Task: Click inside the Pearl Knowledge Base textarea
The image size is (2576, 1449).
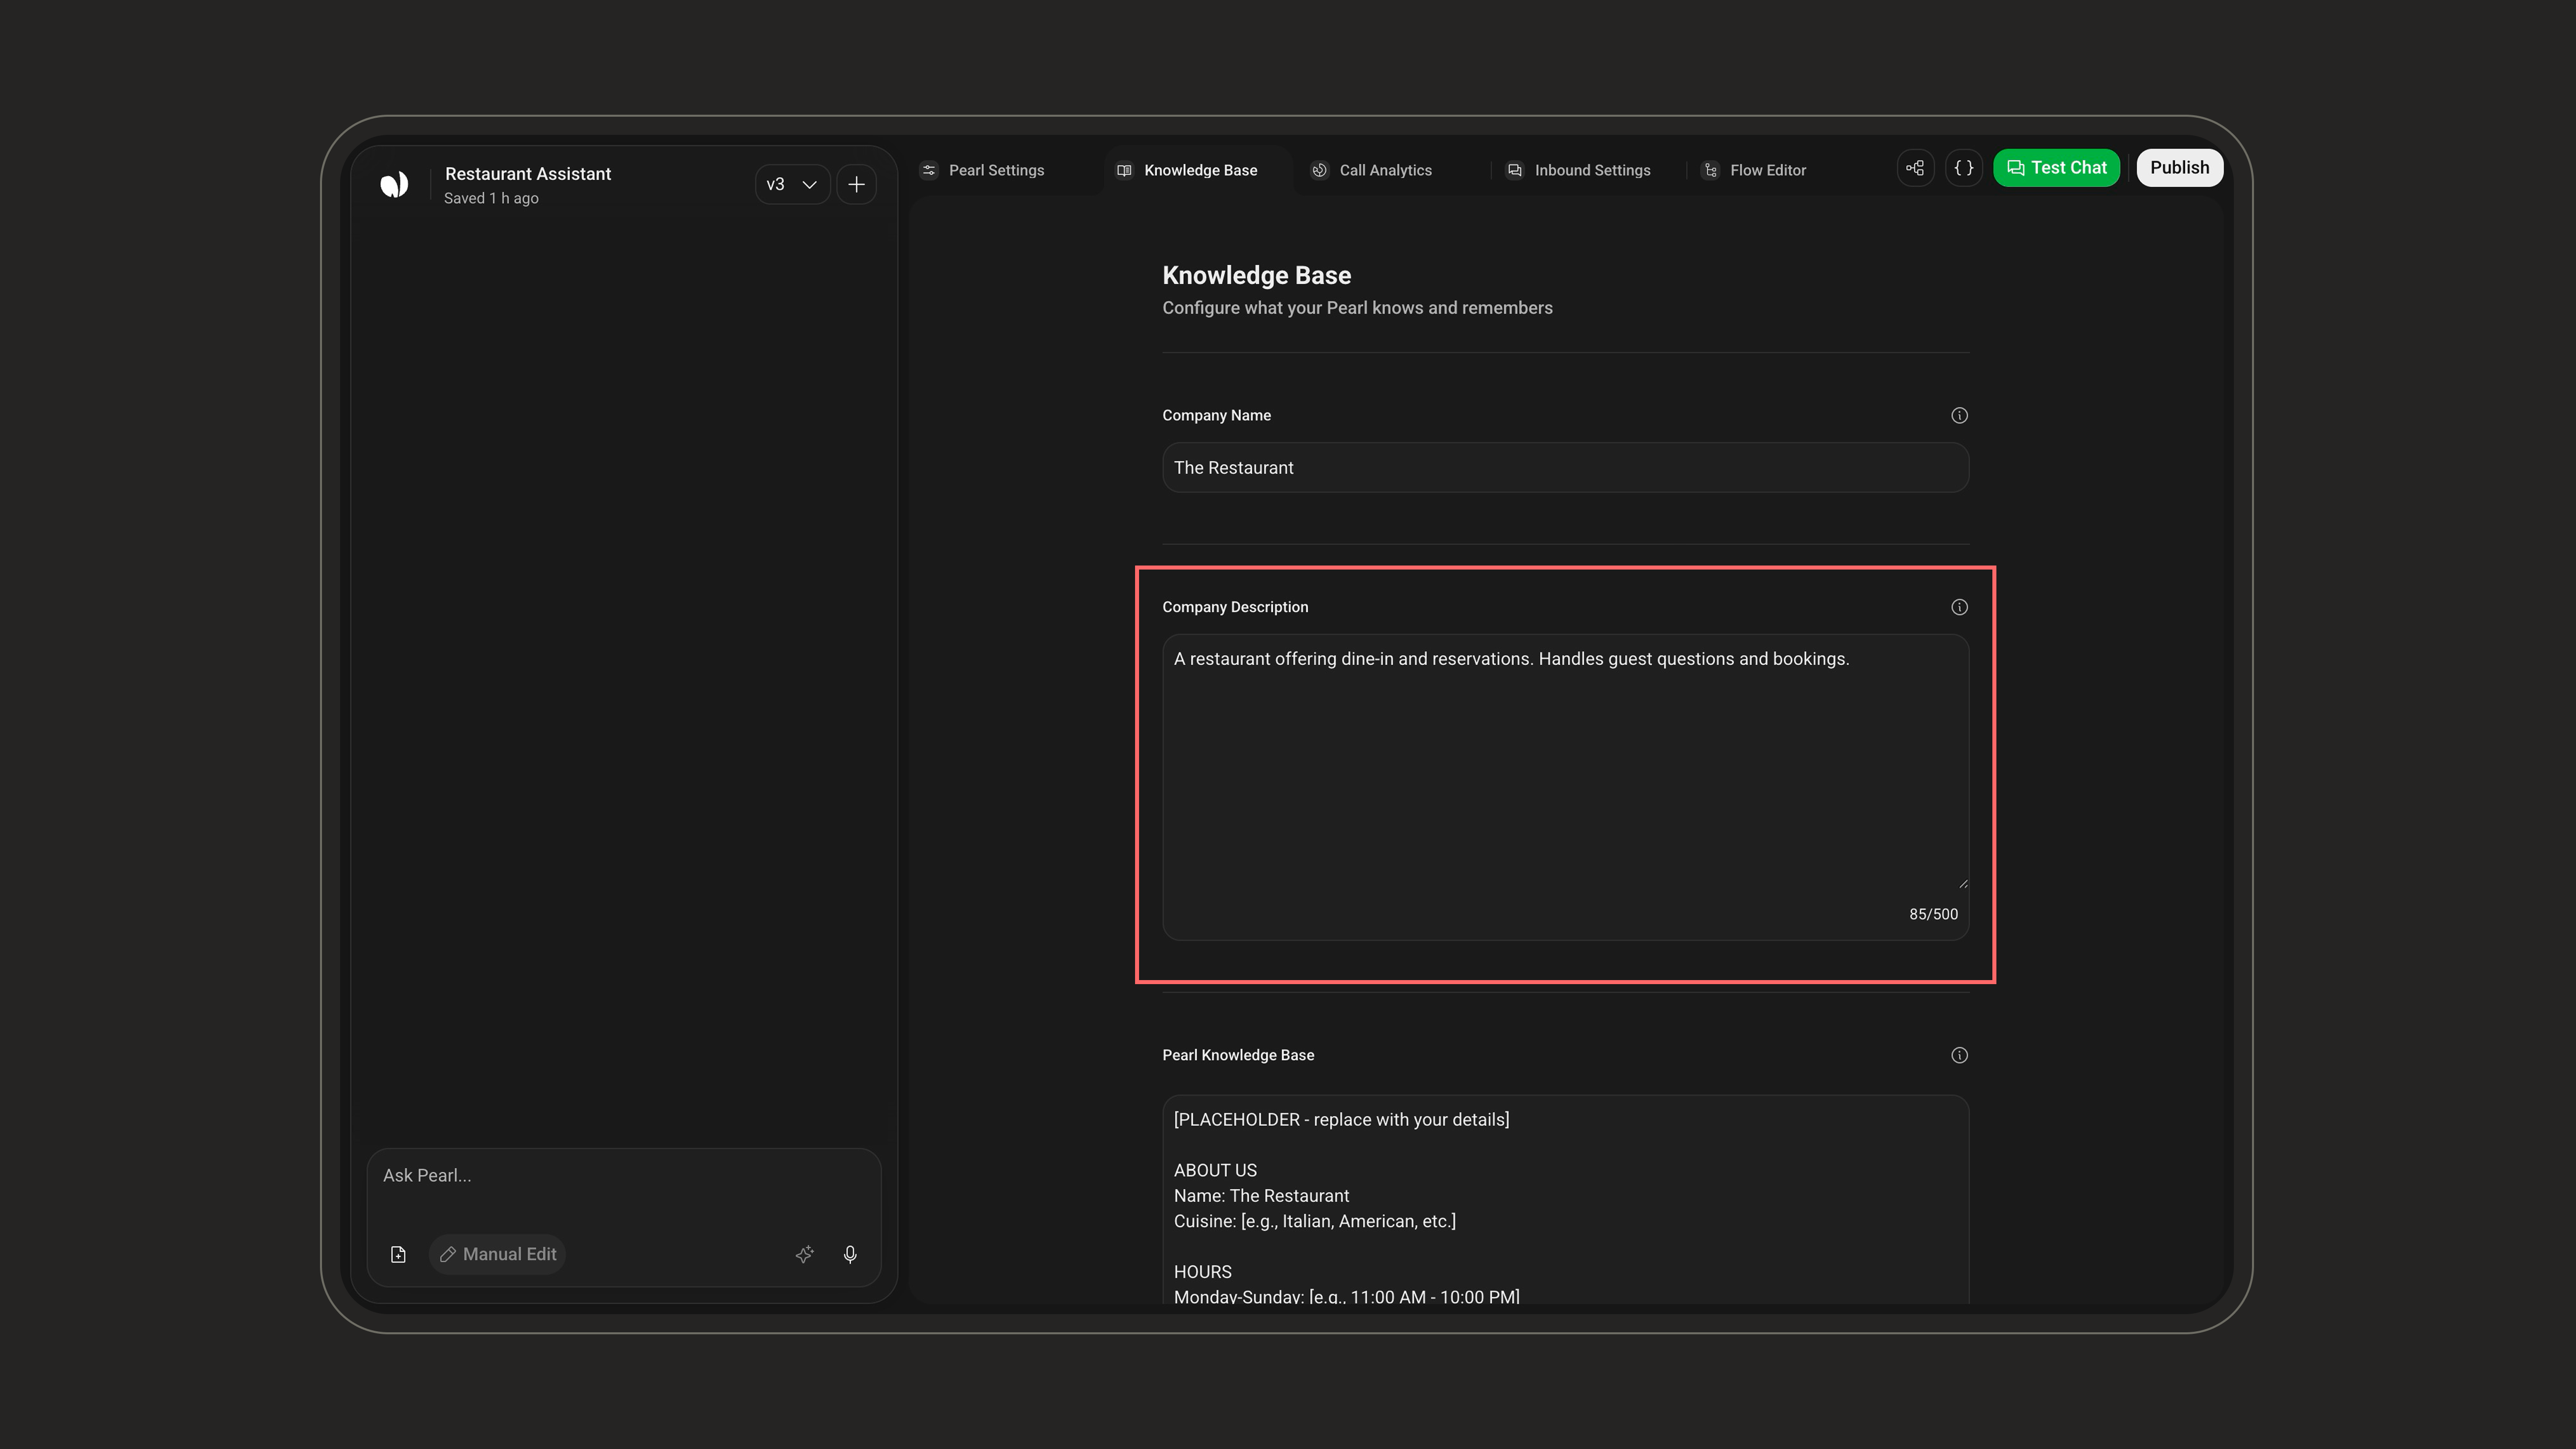Action: (1565, 1200)
